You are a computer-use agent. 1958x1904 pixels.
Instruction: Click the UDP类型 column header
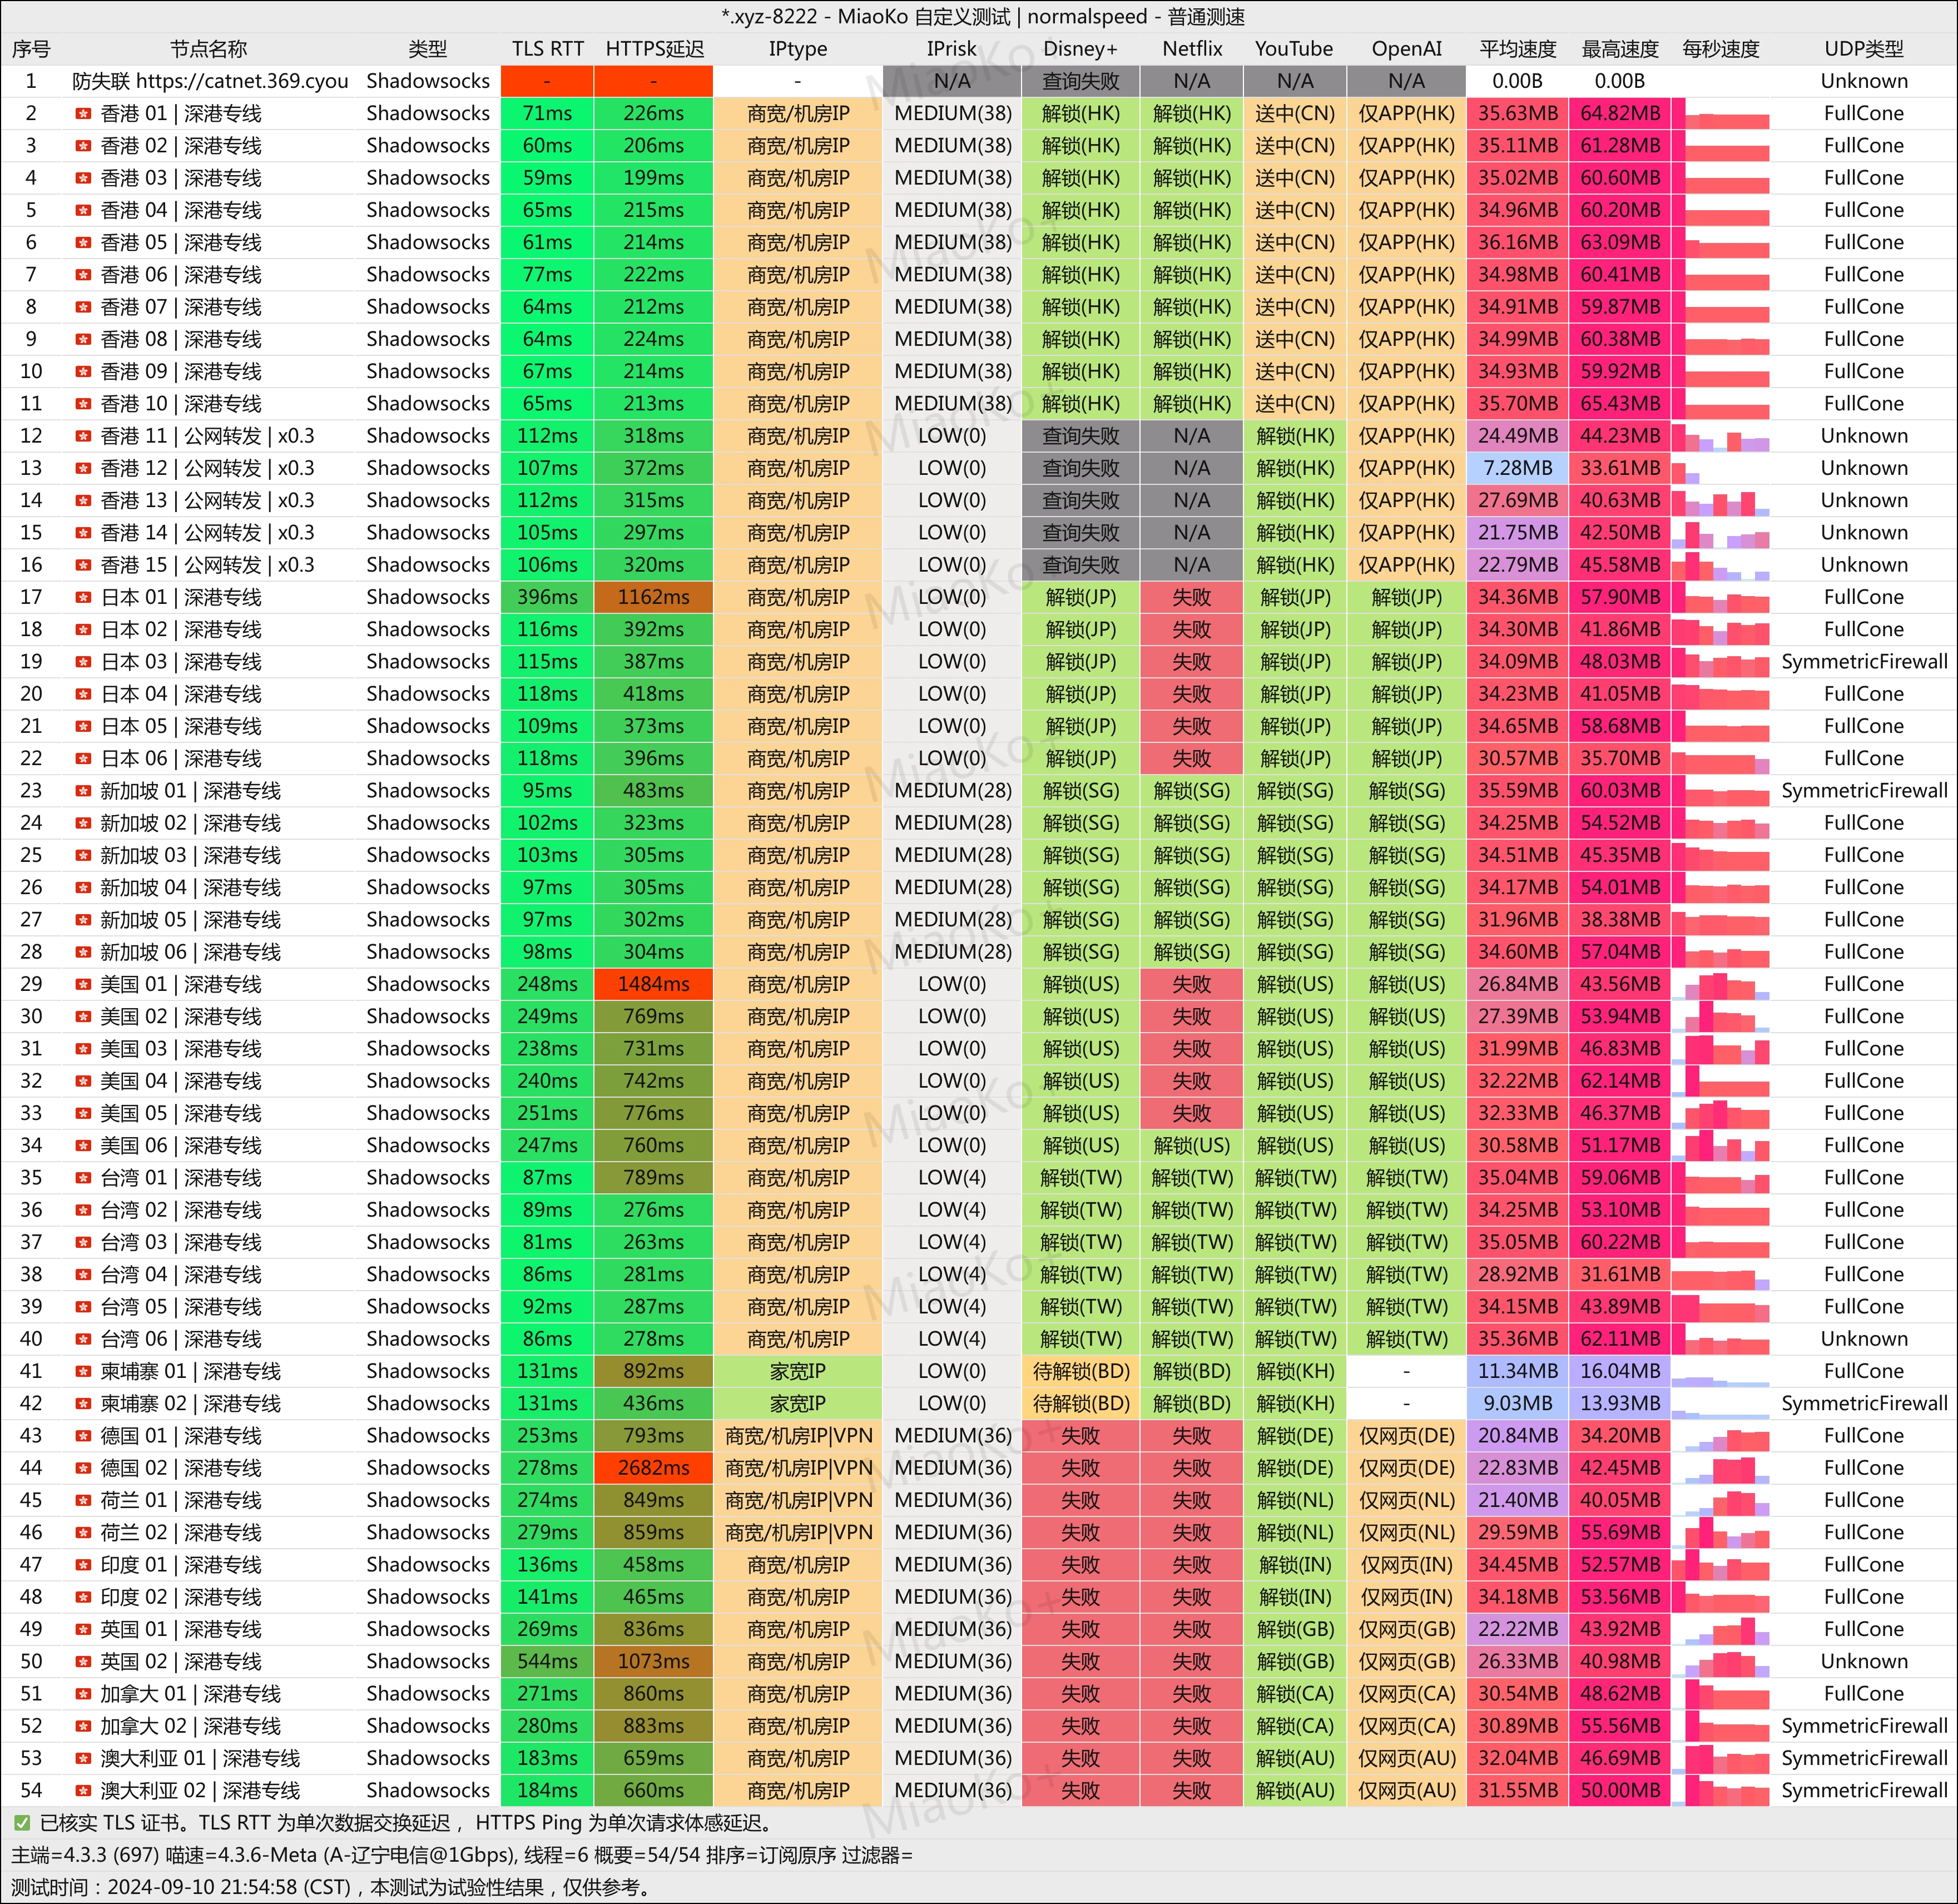click(1863, 49)
